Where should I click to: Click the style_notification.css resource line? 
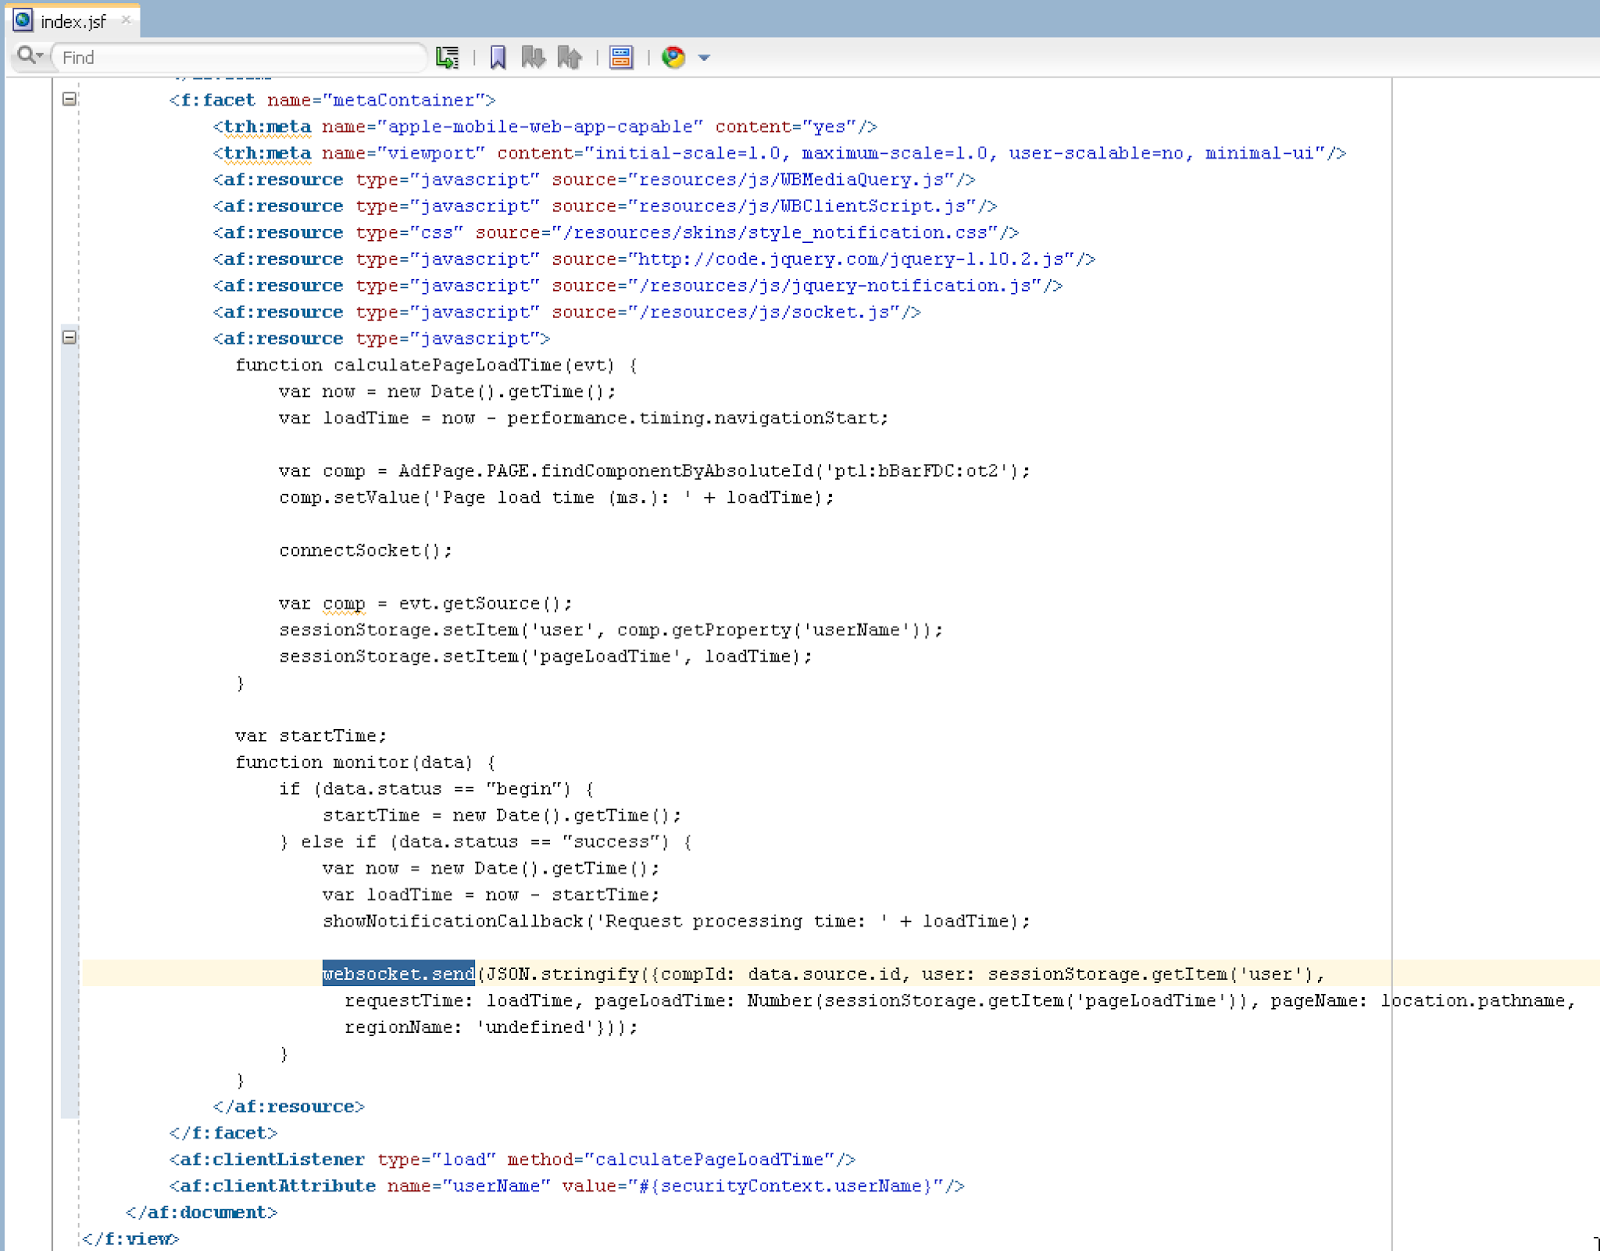pyautogui.click(x=616, y=233)
